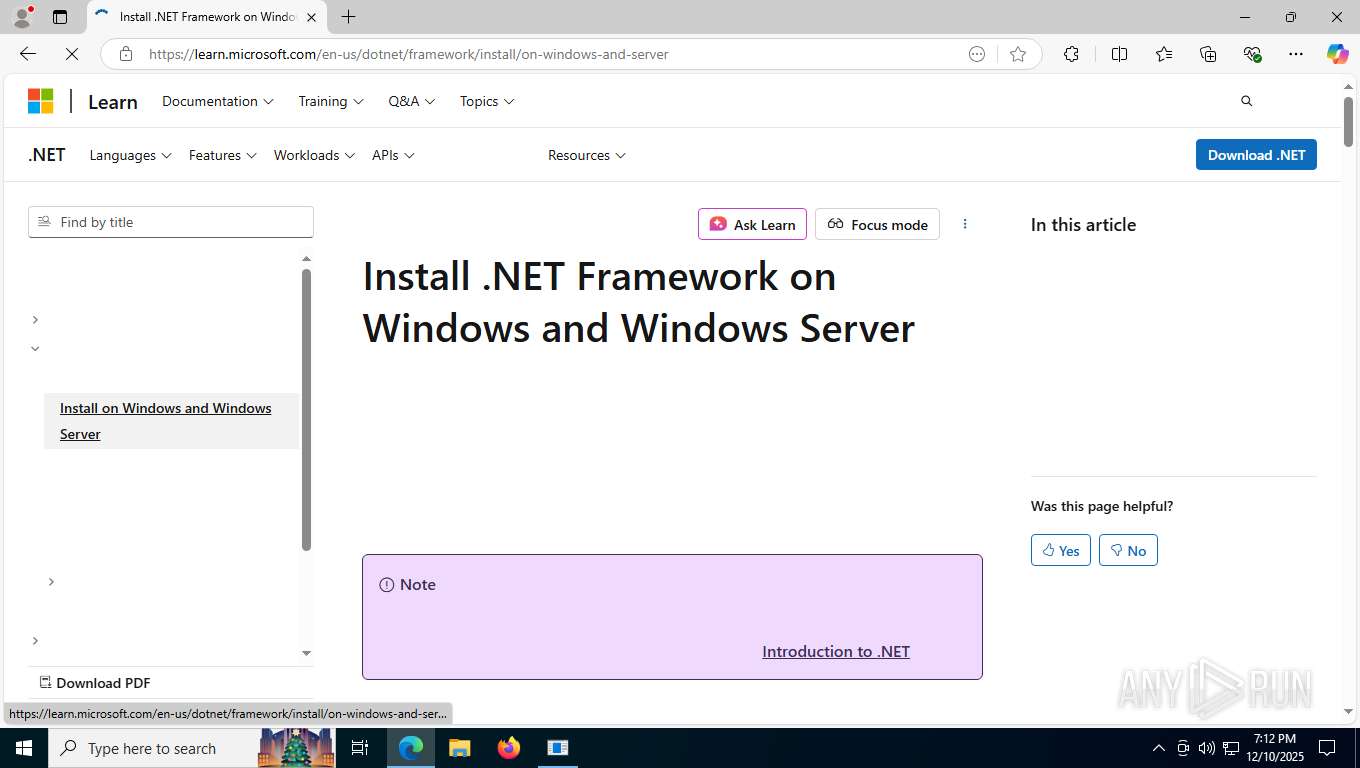
Task: Close the Install .NET Framework tab
Action: click(311, 17)
